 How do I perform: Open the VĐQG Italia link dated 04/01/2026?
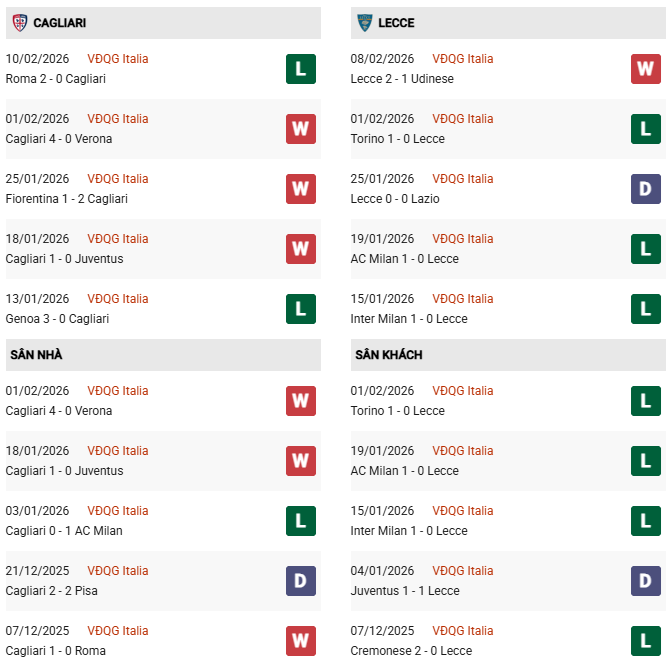click(x=463, y=571)
